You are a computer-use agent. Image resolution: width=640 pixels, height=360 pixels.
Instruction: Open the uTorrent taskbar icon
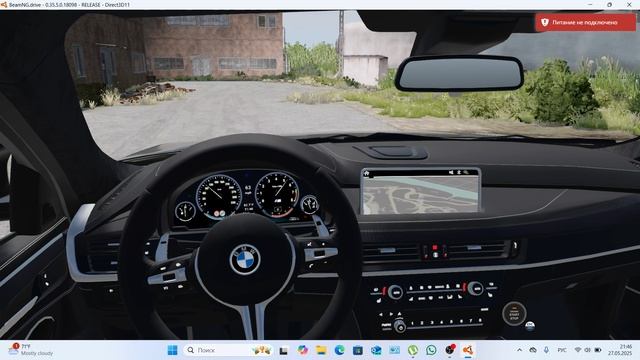point(413,350)
